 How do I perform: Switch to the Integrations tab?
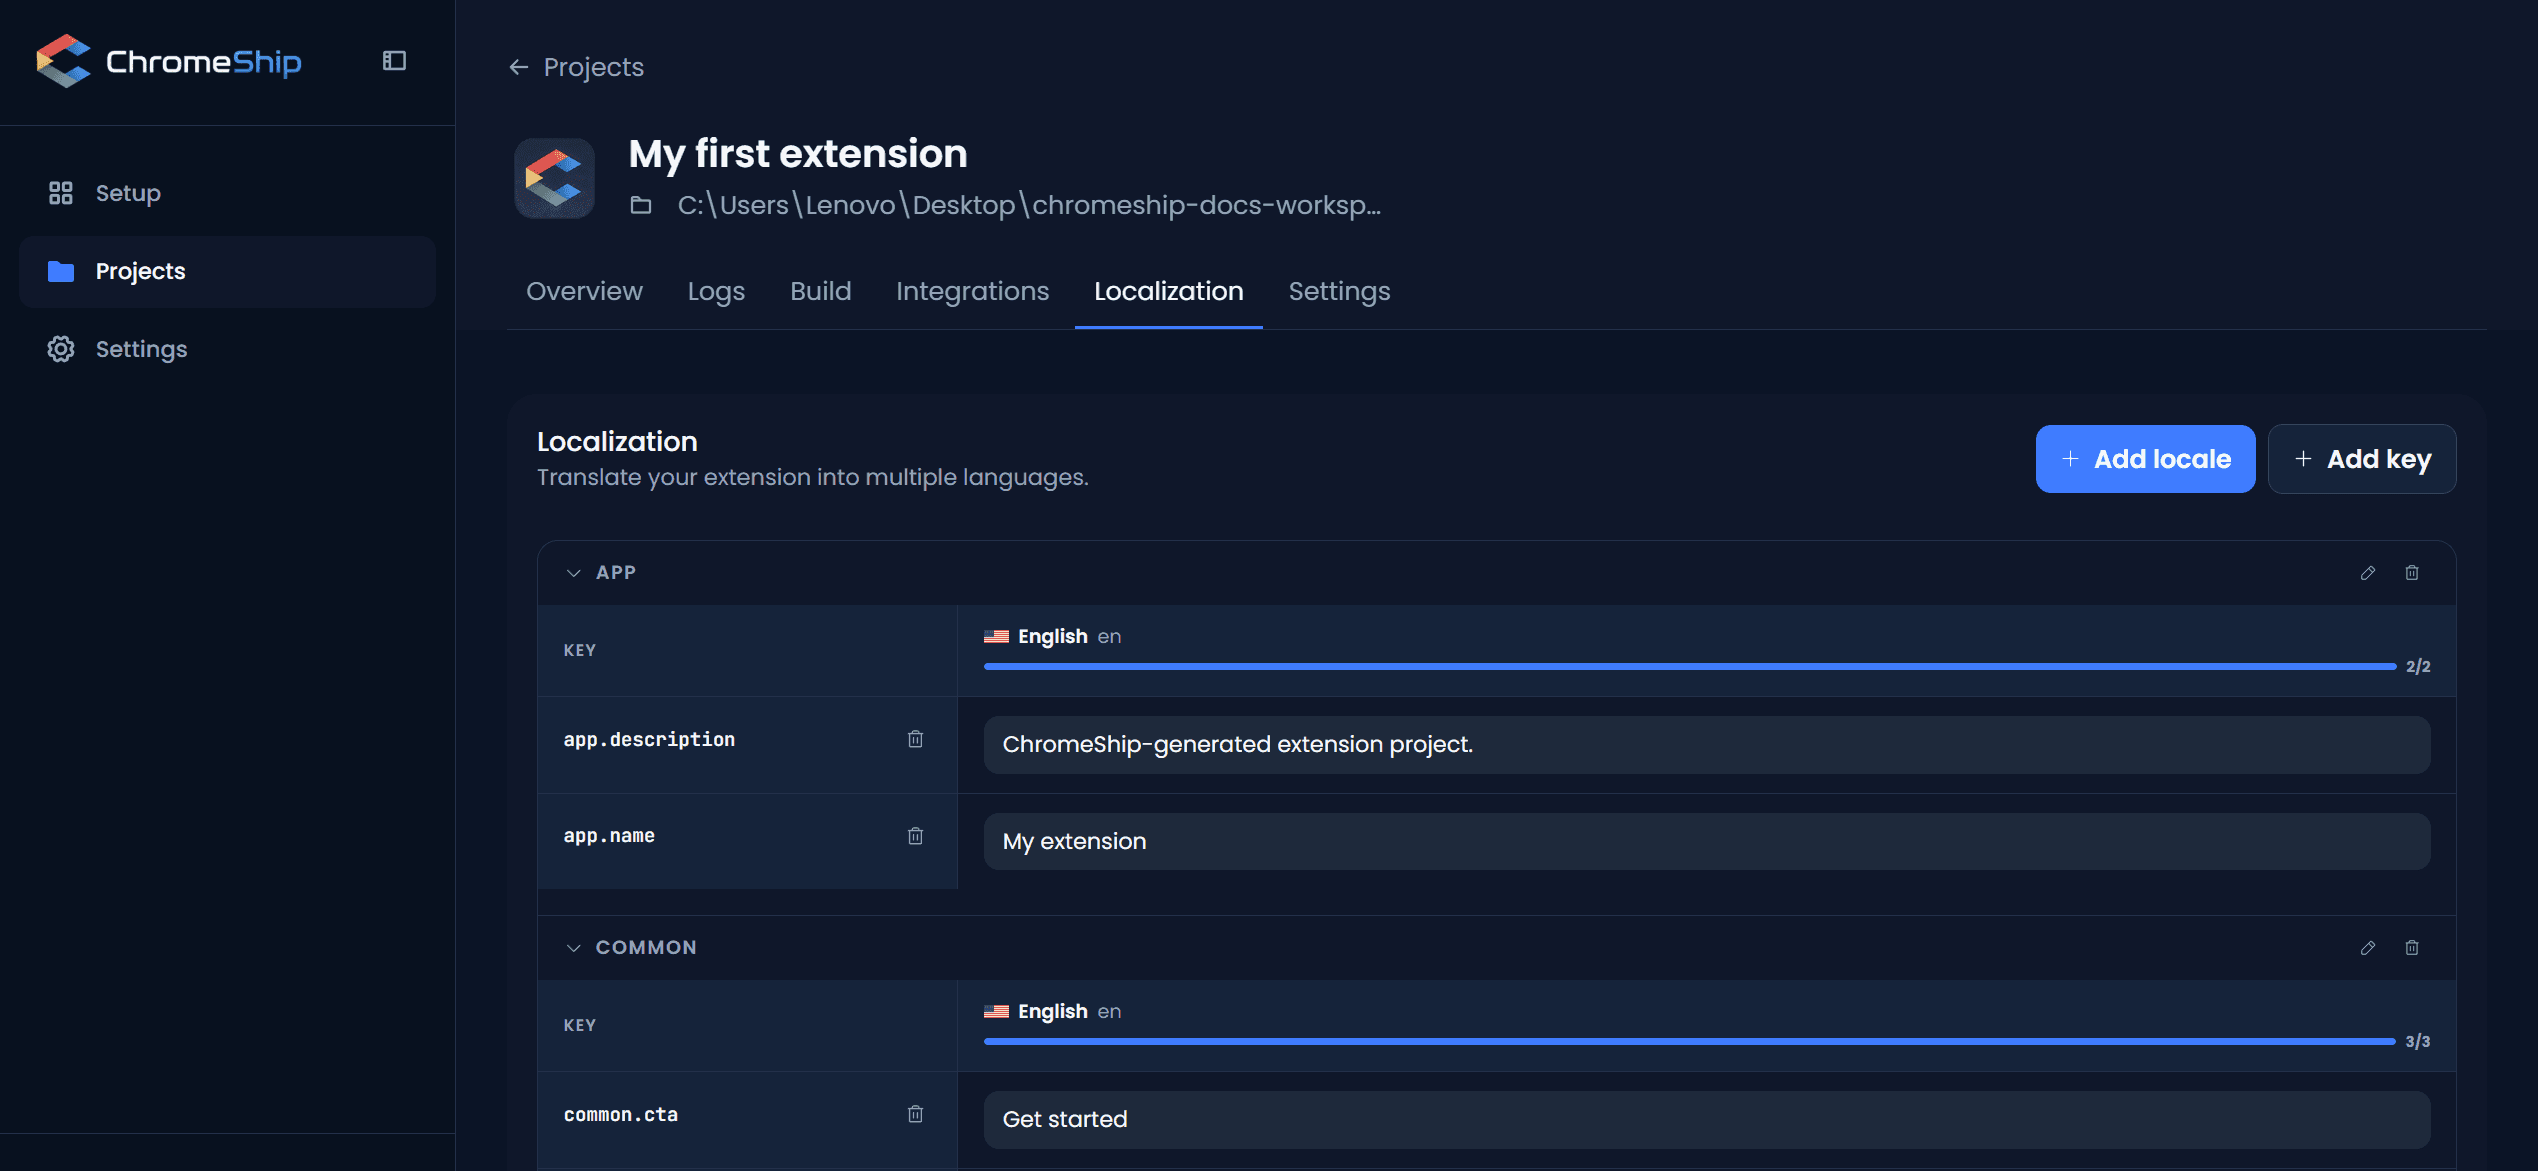coord(972,291)
